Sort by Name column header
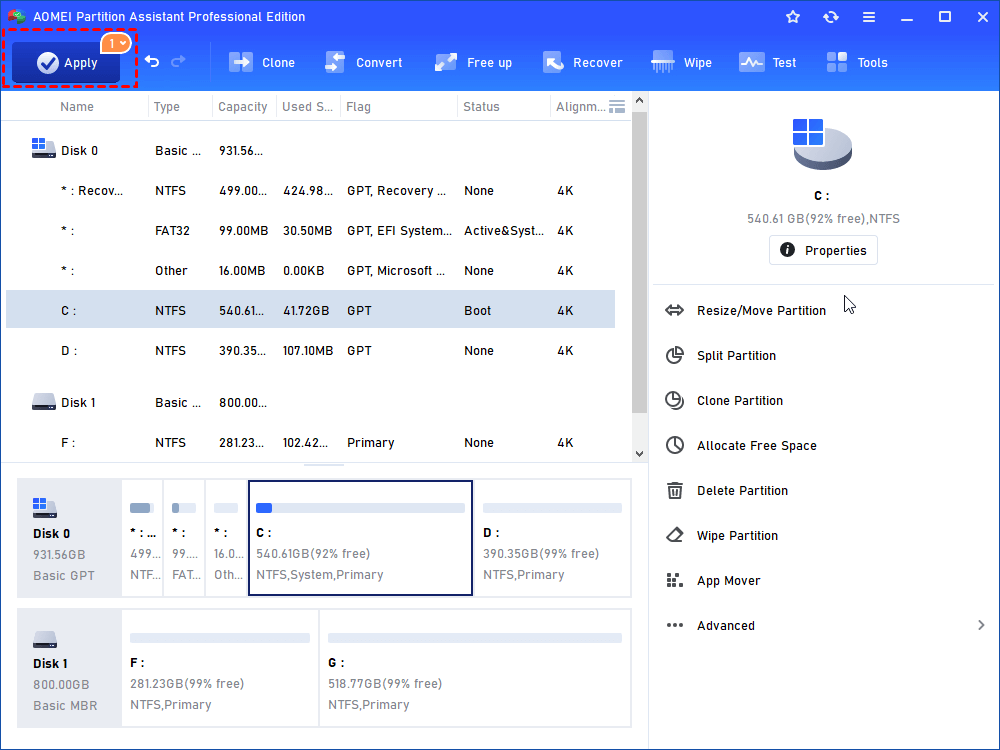 pos(77,107)
